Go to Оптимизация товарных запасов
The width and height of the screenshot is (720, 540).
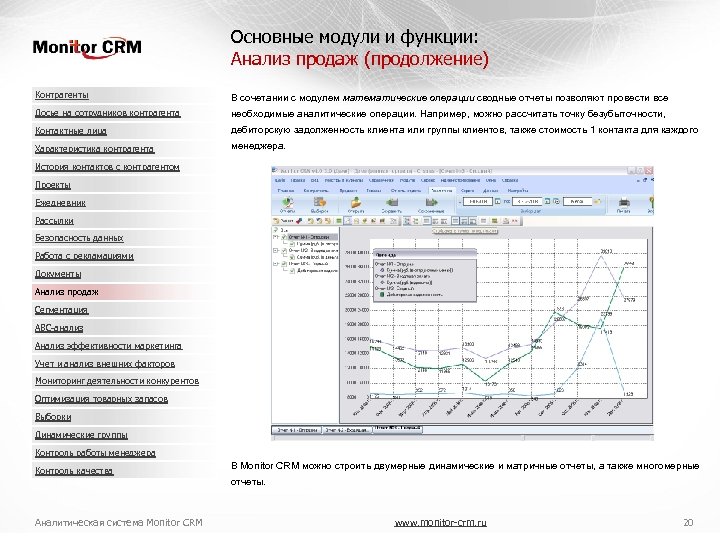101,399
